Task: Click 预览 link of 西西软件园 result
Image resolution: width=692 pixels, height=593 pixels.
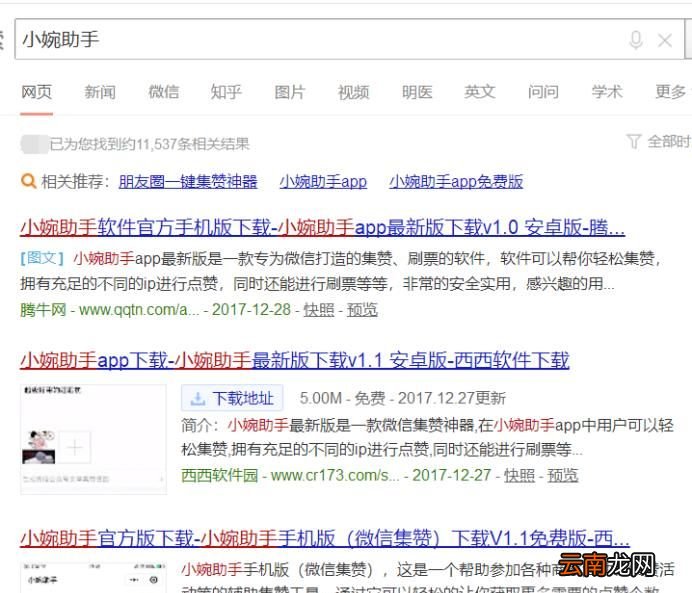Action: [x=563, y=476]
